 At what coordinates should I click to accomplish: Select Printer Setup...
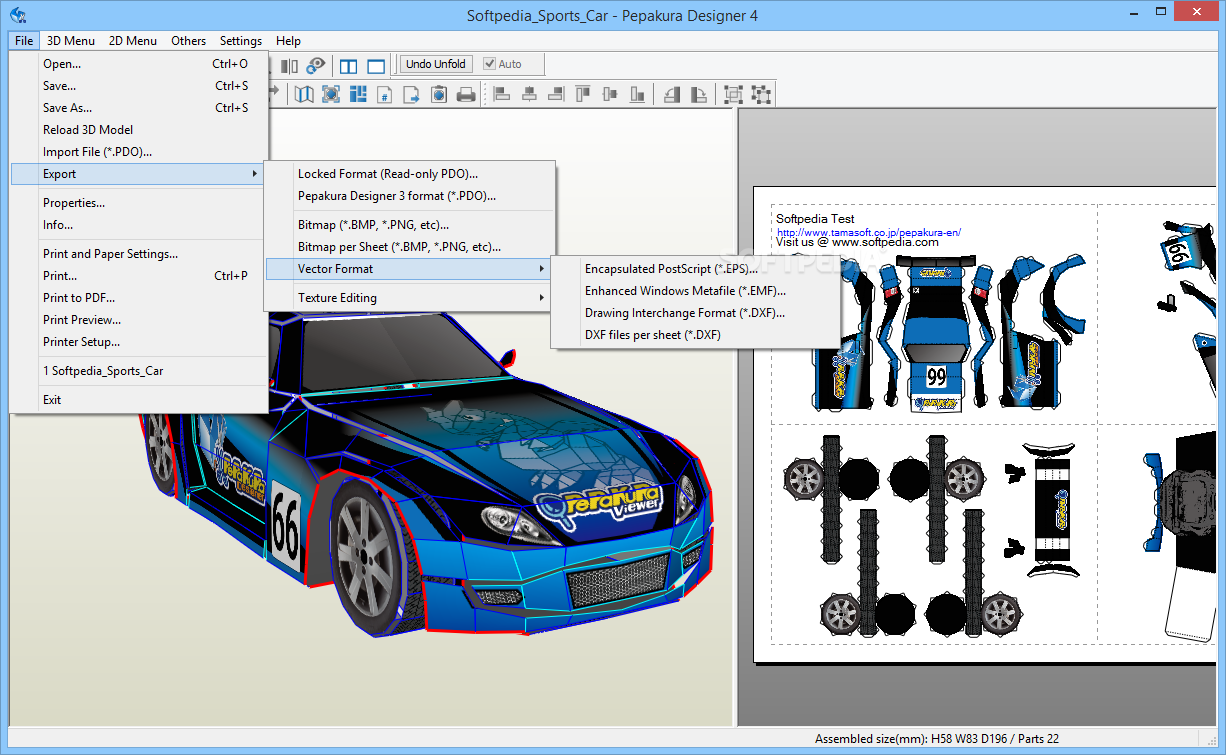click(139, 342)
